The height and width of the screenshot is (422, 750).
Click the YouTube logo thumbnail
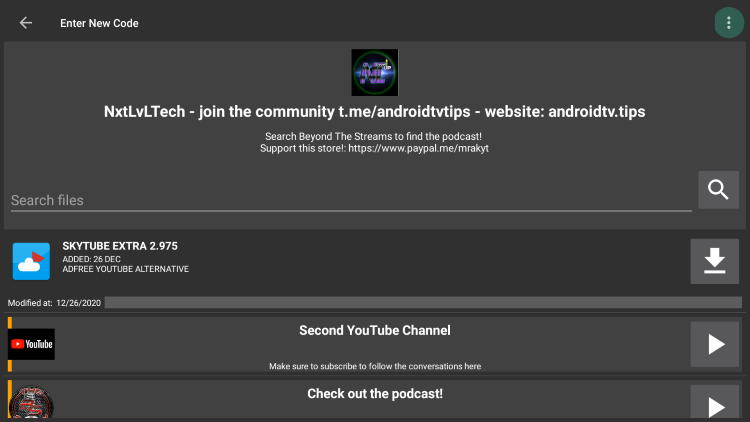click(31, 344)
